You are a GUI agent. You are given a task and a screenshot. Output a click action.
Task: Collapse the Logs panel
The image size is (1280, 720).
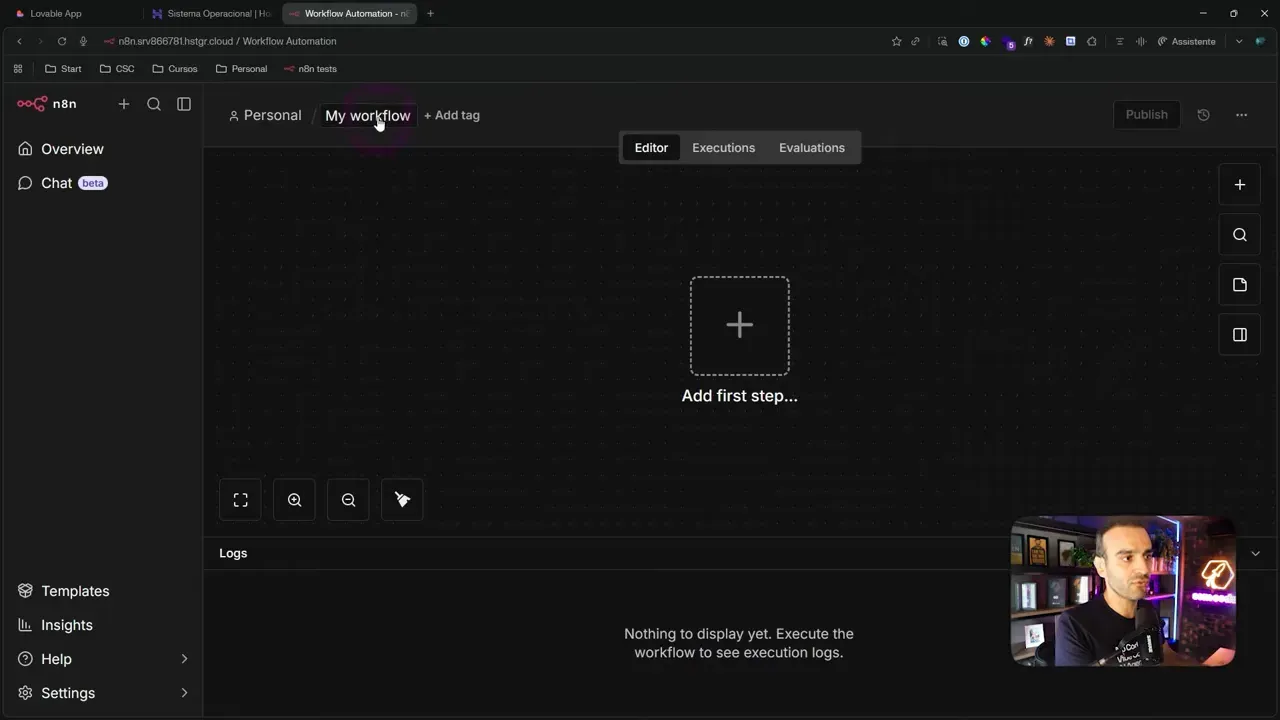1255,553
